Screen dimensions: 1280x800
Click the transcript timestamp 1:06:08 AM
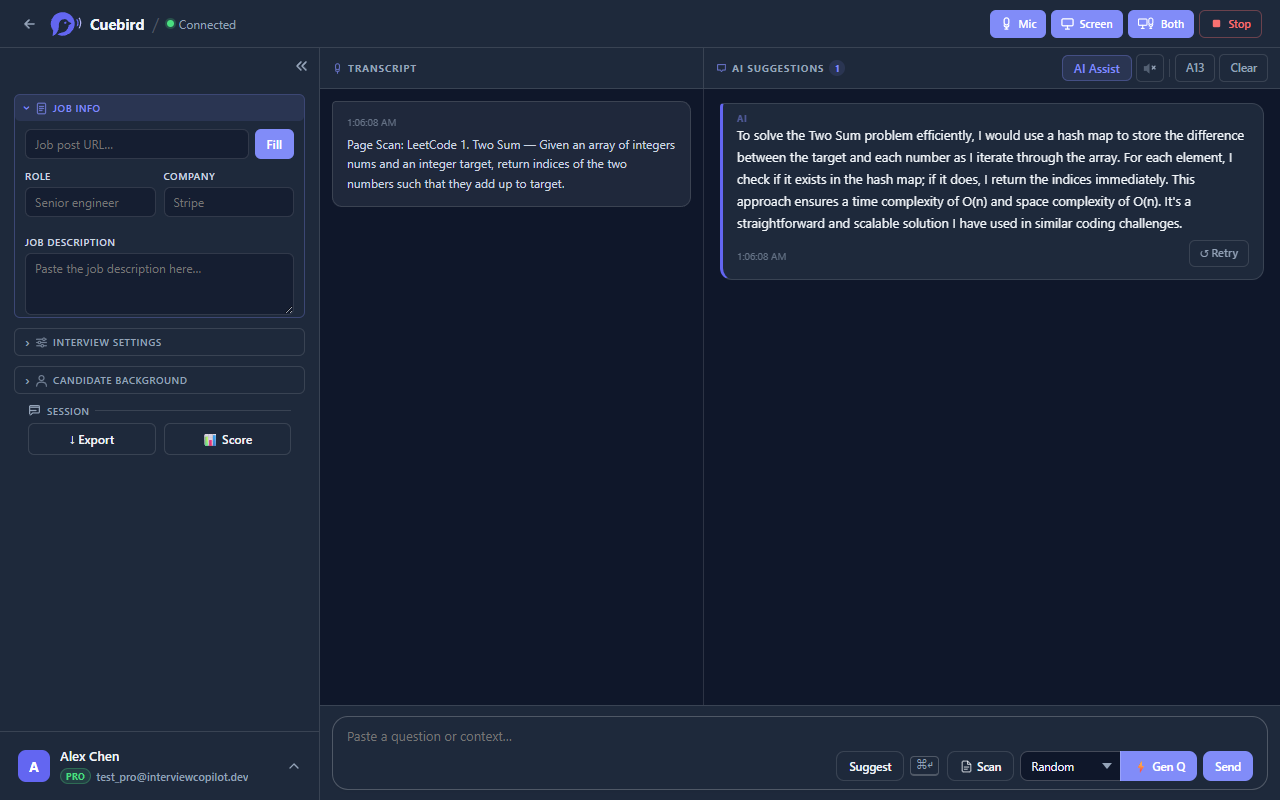(372, 122)
